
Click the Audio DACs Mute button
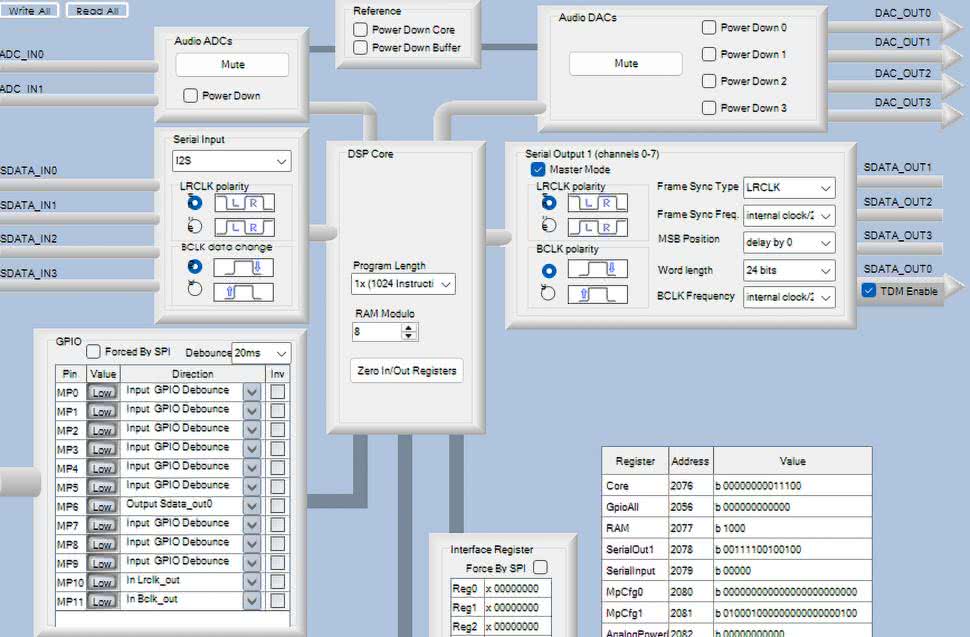click(626, 64)
